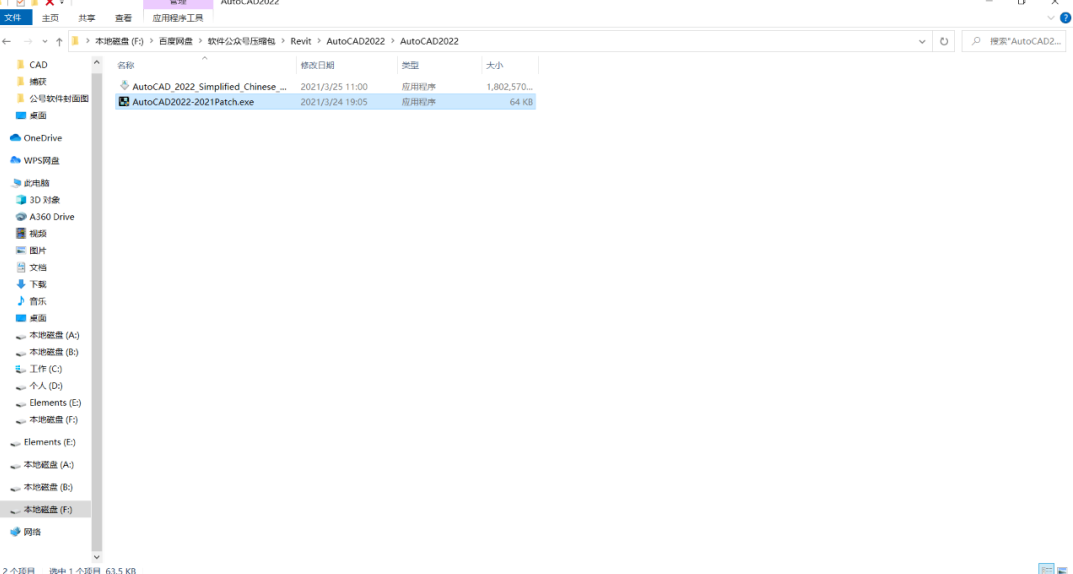Open Help with the blue question icon

tap(1067, 17)
